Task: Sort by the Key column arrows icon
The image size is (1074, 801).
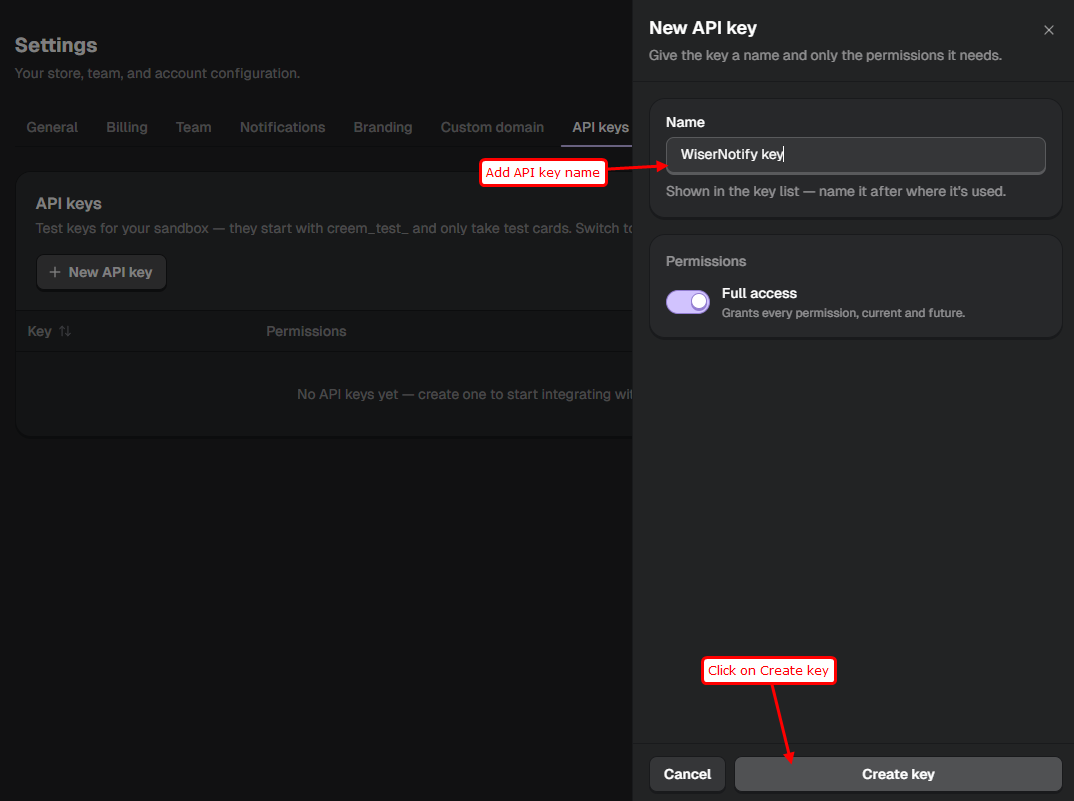Action: (x=65, y=332)
